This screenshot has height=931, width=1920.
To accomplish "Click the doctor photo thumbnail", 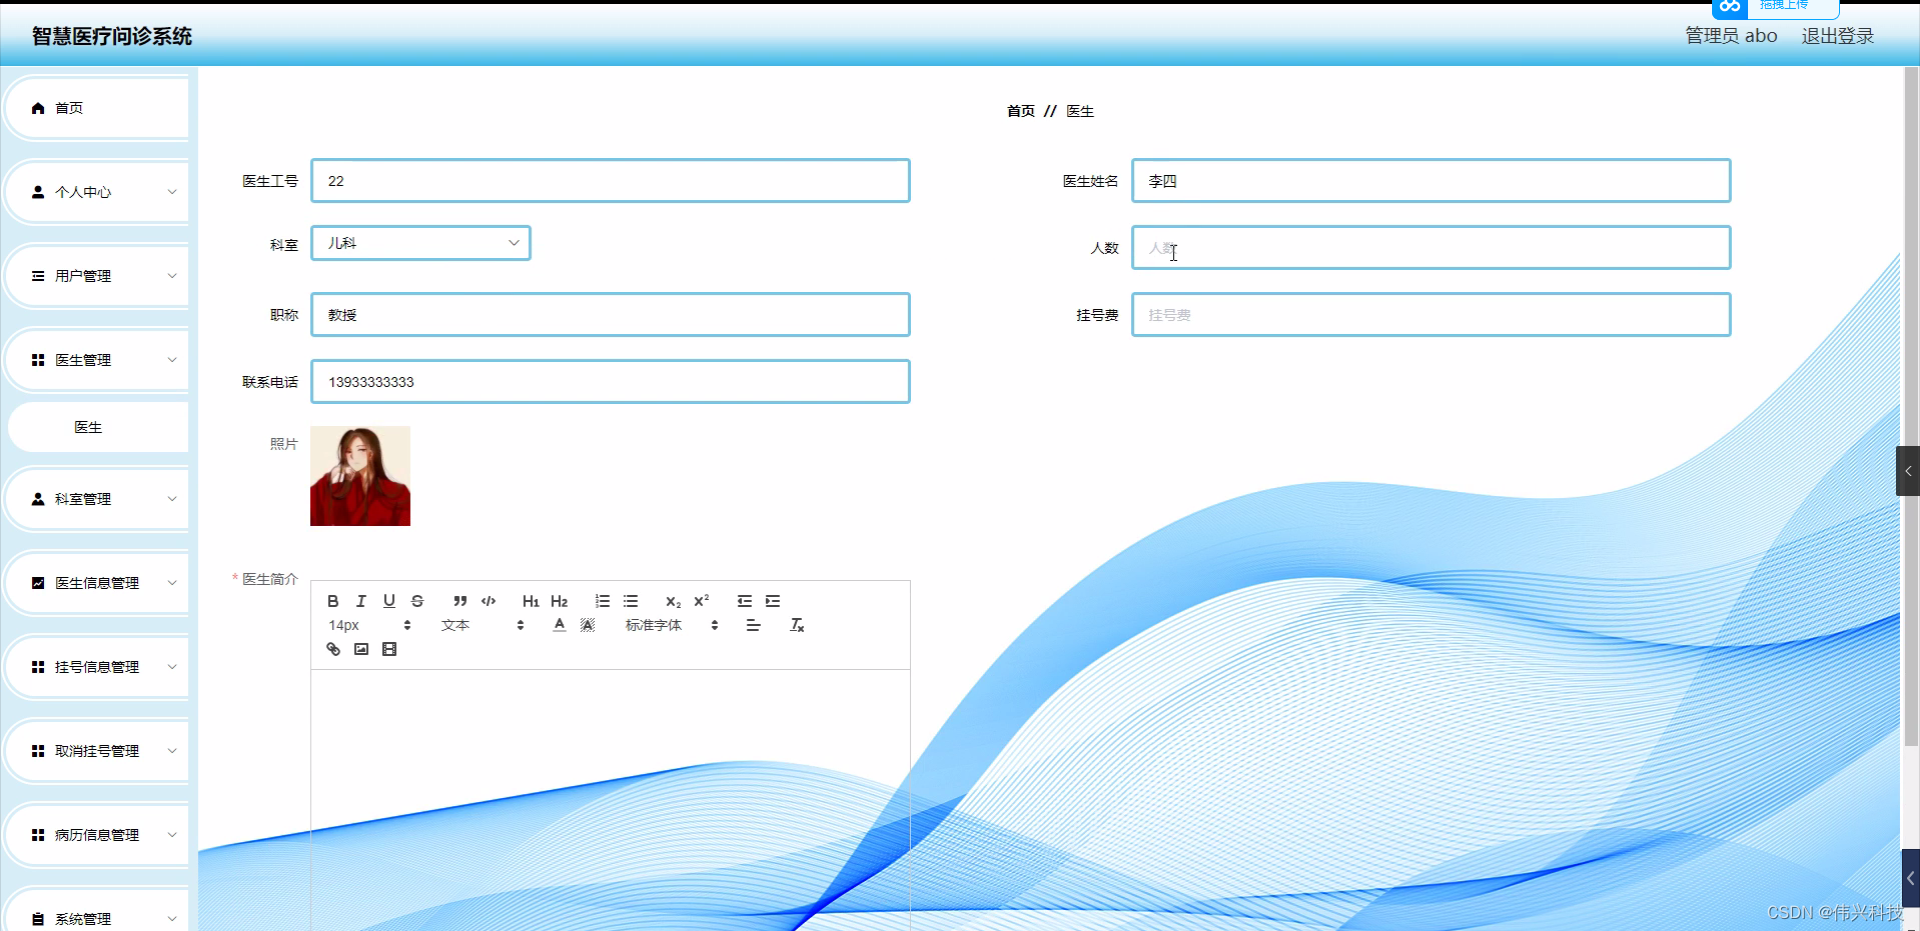I will pyautogui.click(x=360, y=476).
